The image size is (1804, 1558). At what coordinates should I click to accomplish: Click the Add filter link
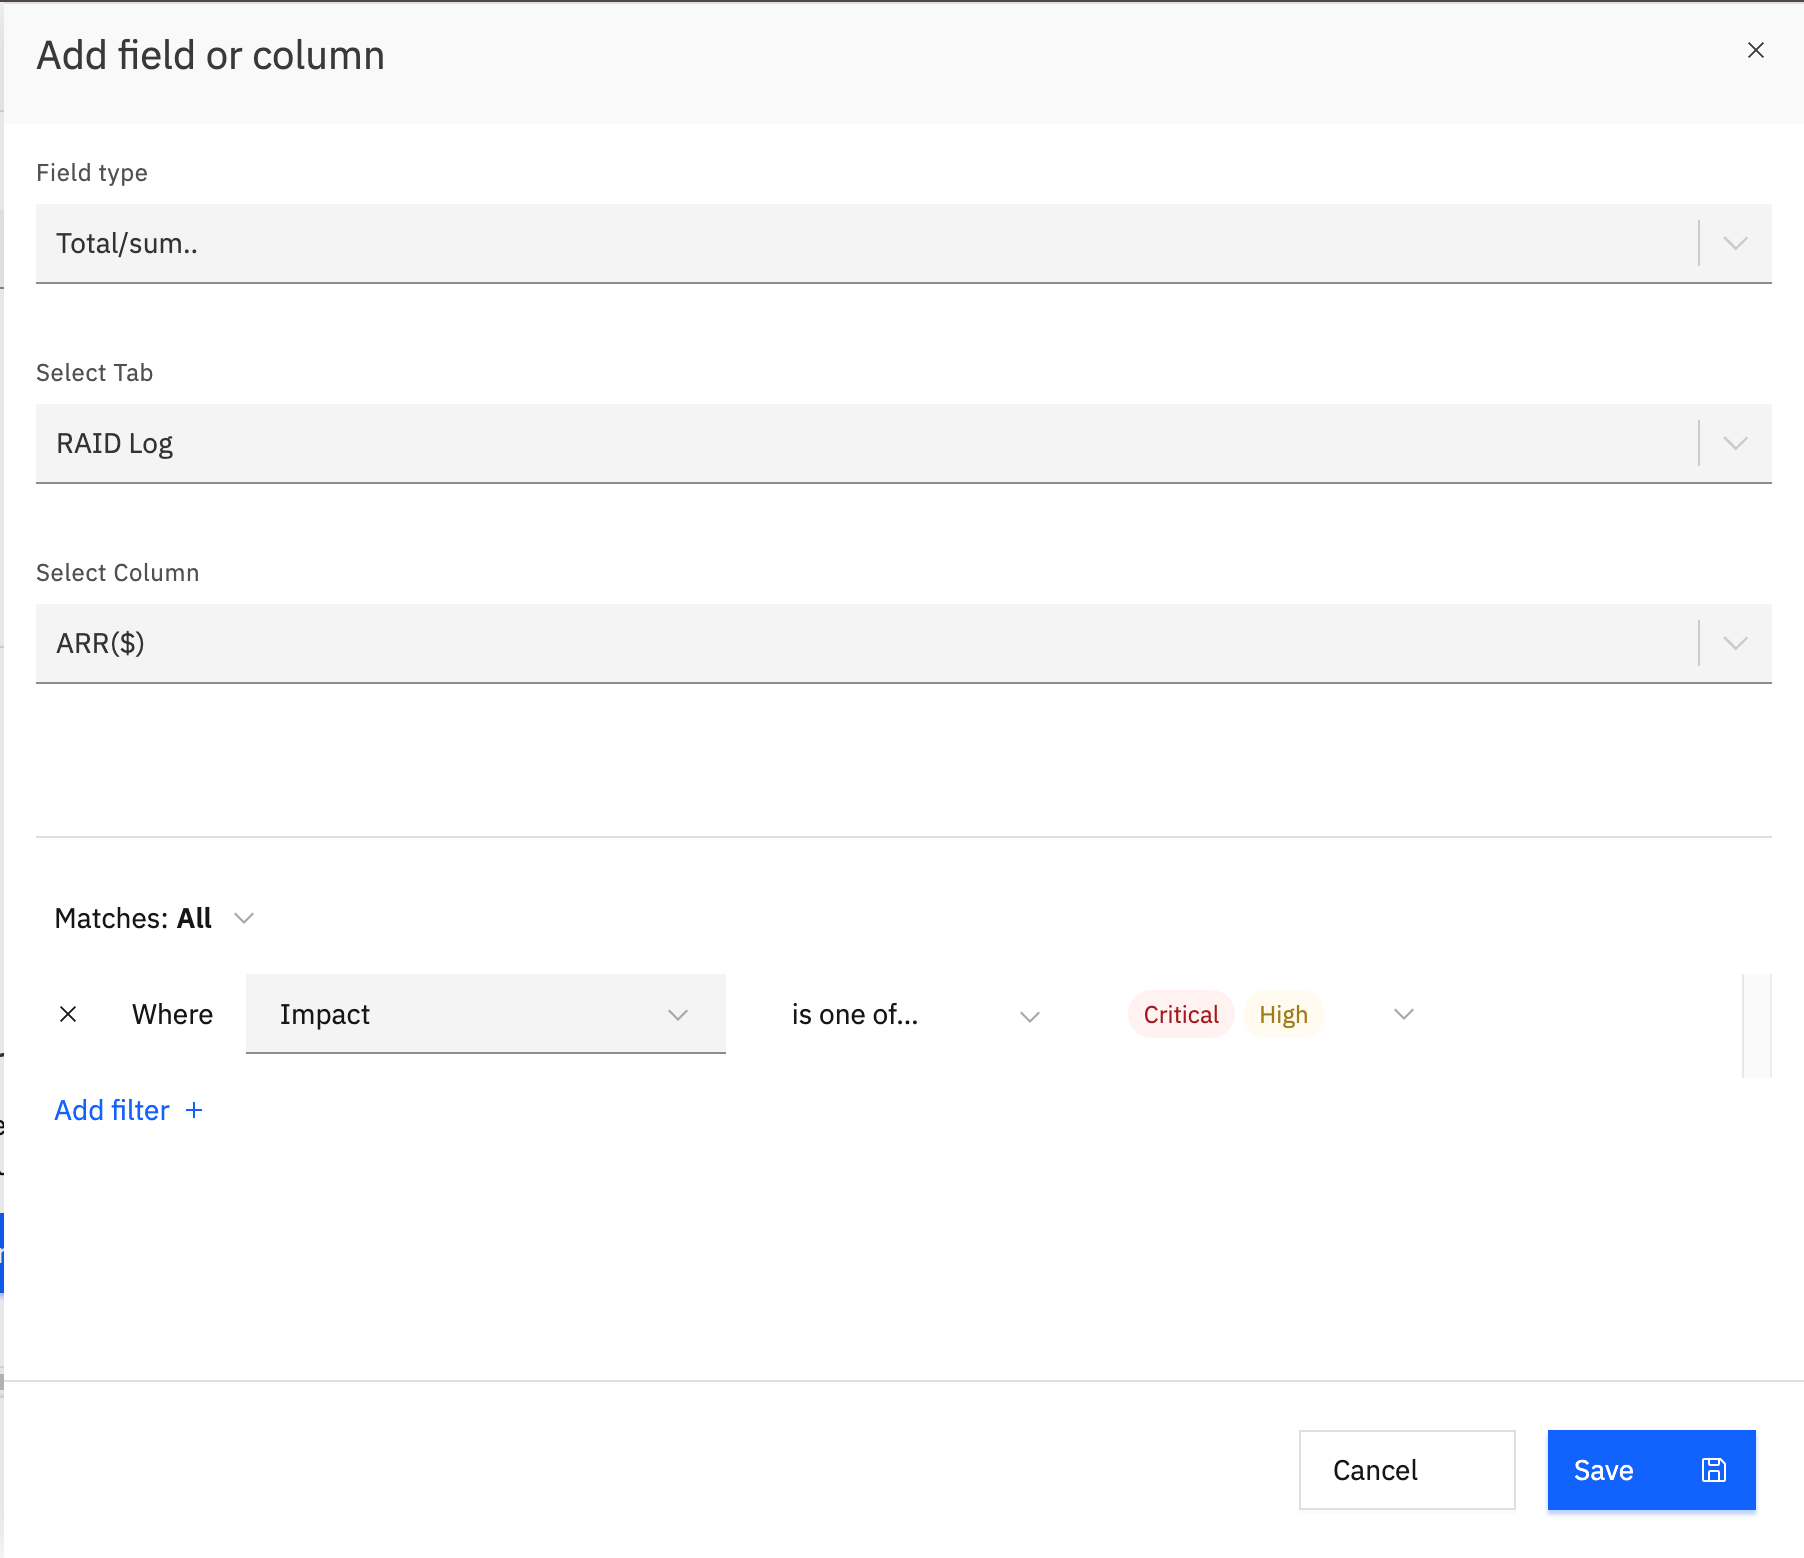coord(112,1110)
